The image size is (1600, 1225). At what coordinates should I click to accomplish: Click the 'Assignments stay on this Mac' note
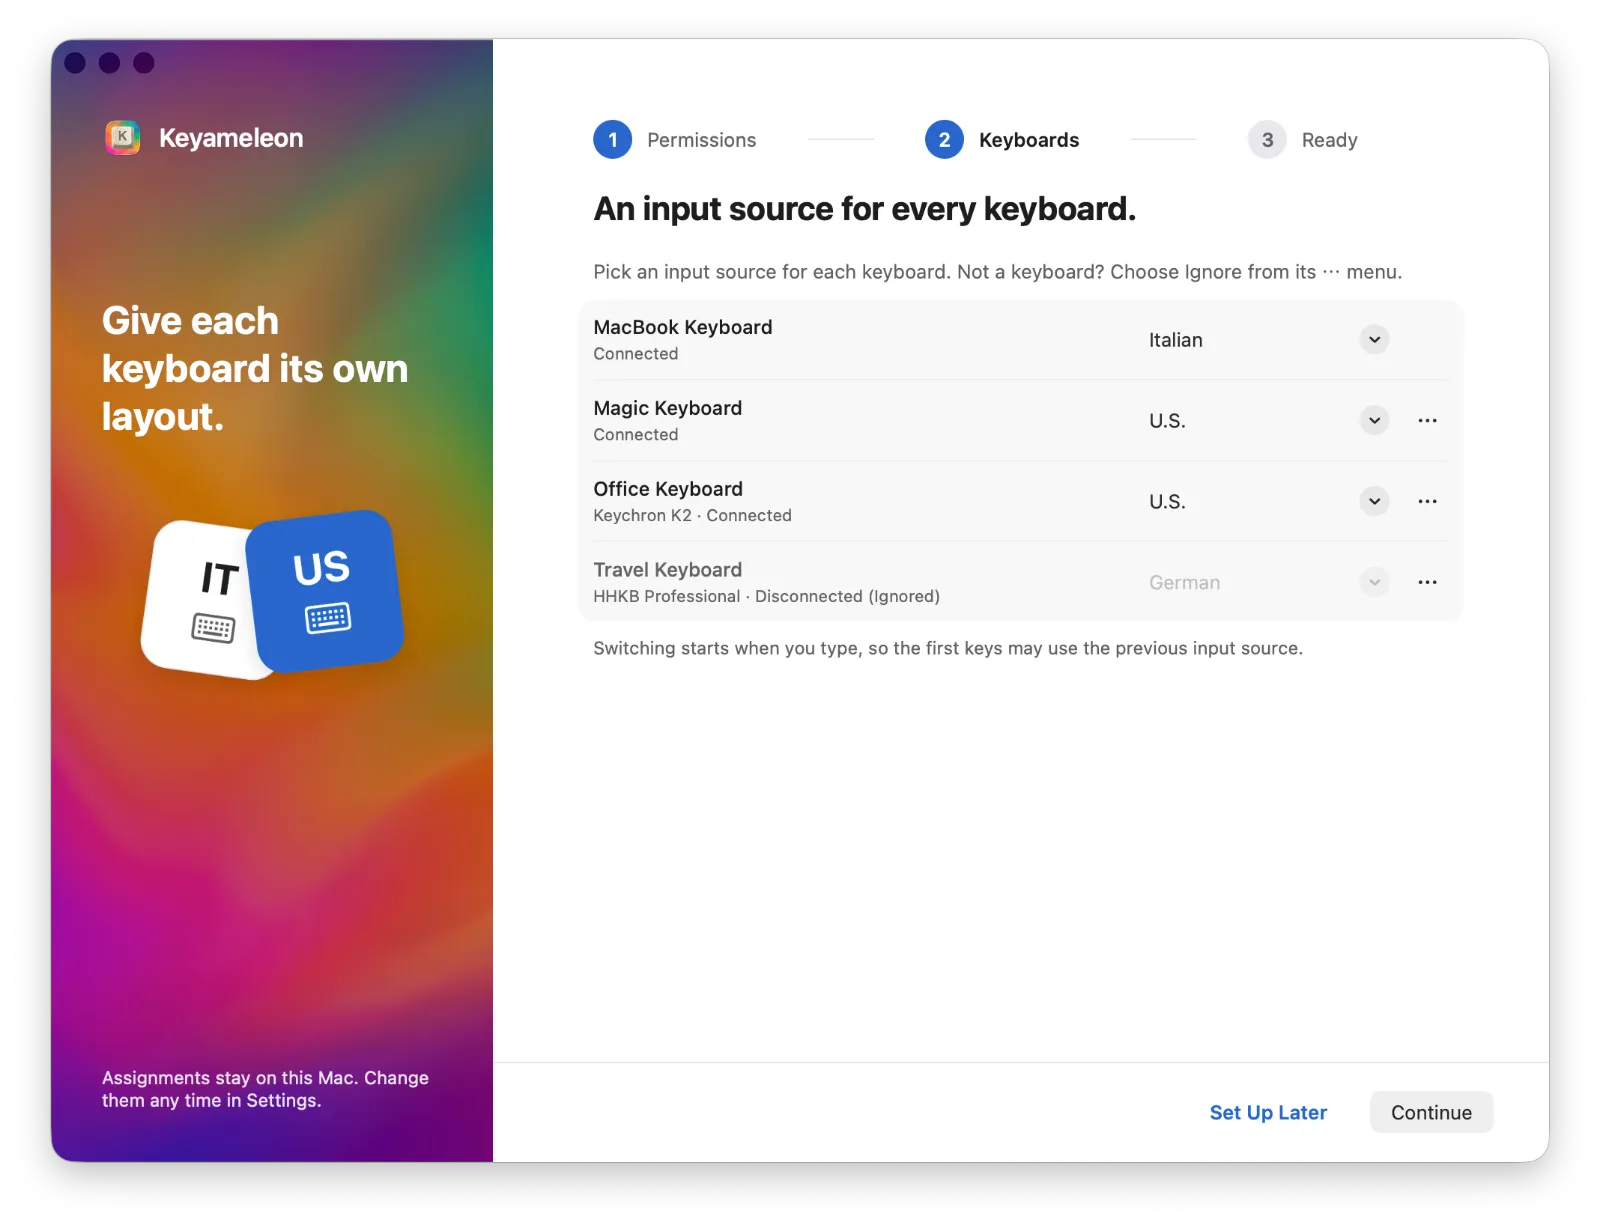tap(265, 1089)
